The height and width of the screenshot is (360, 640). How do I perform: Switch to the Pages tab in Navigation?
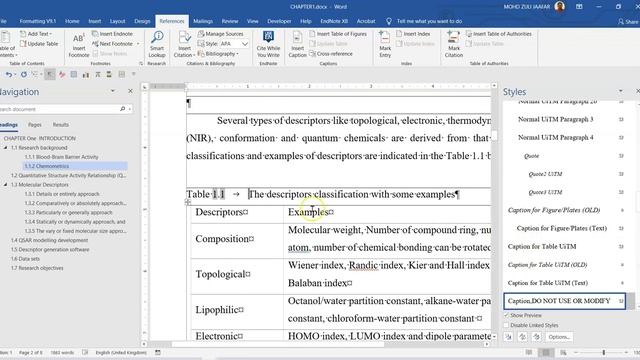coord(35,124)
